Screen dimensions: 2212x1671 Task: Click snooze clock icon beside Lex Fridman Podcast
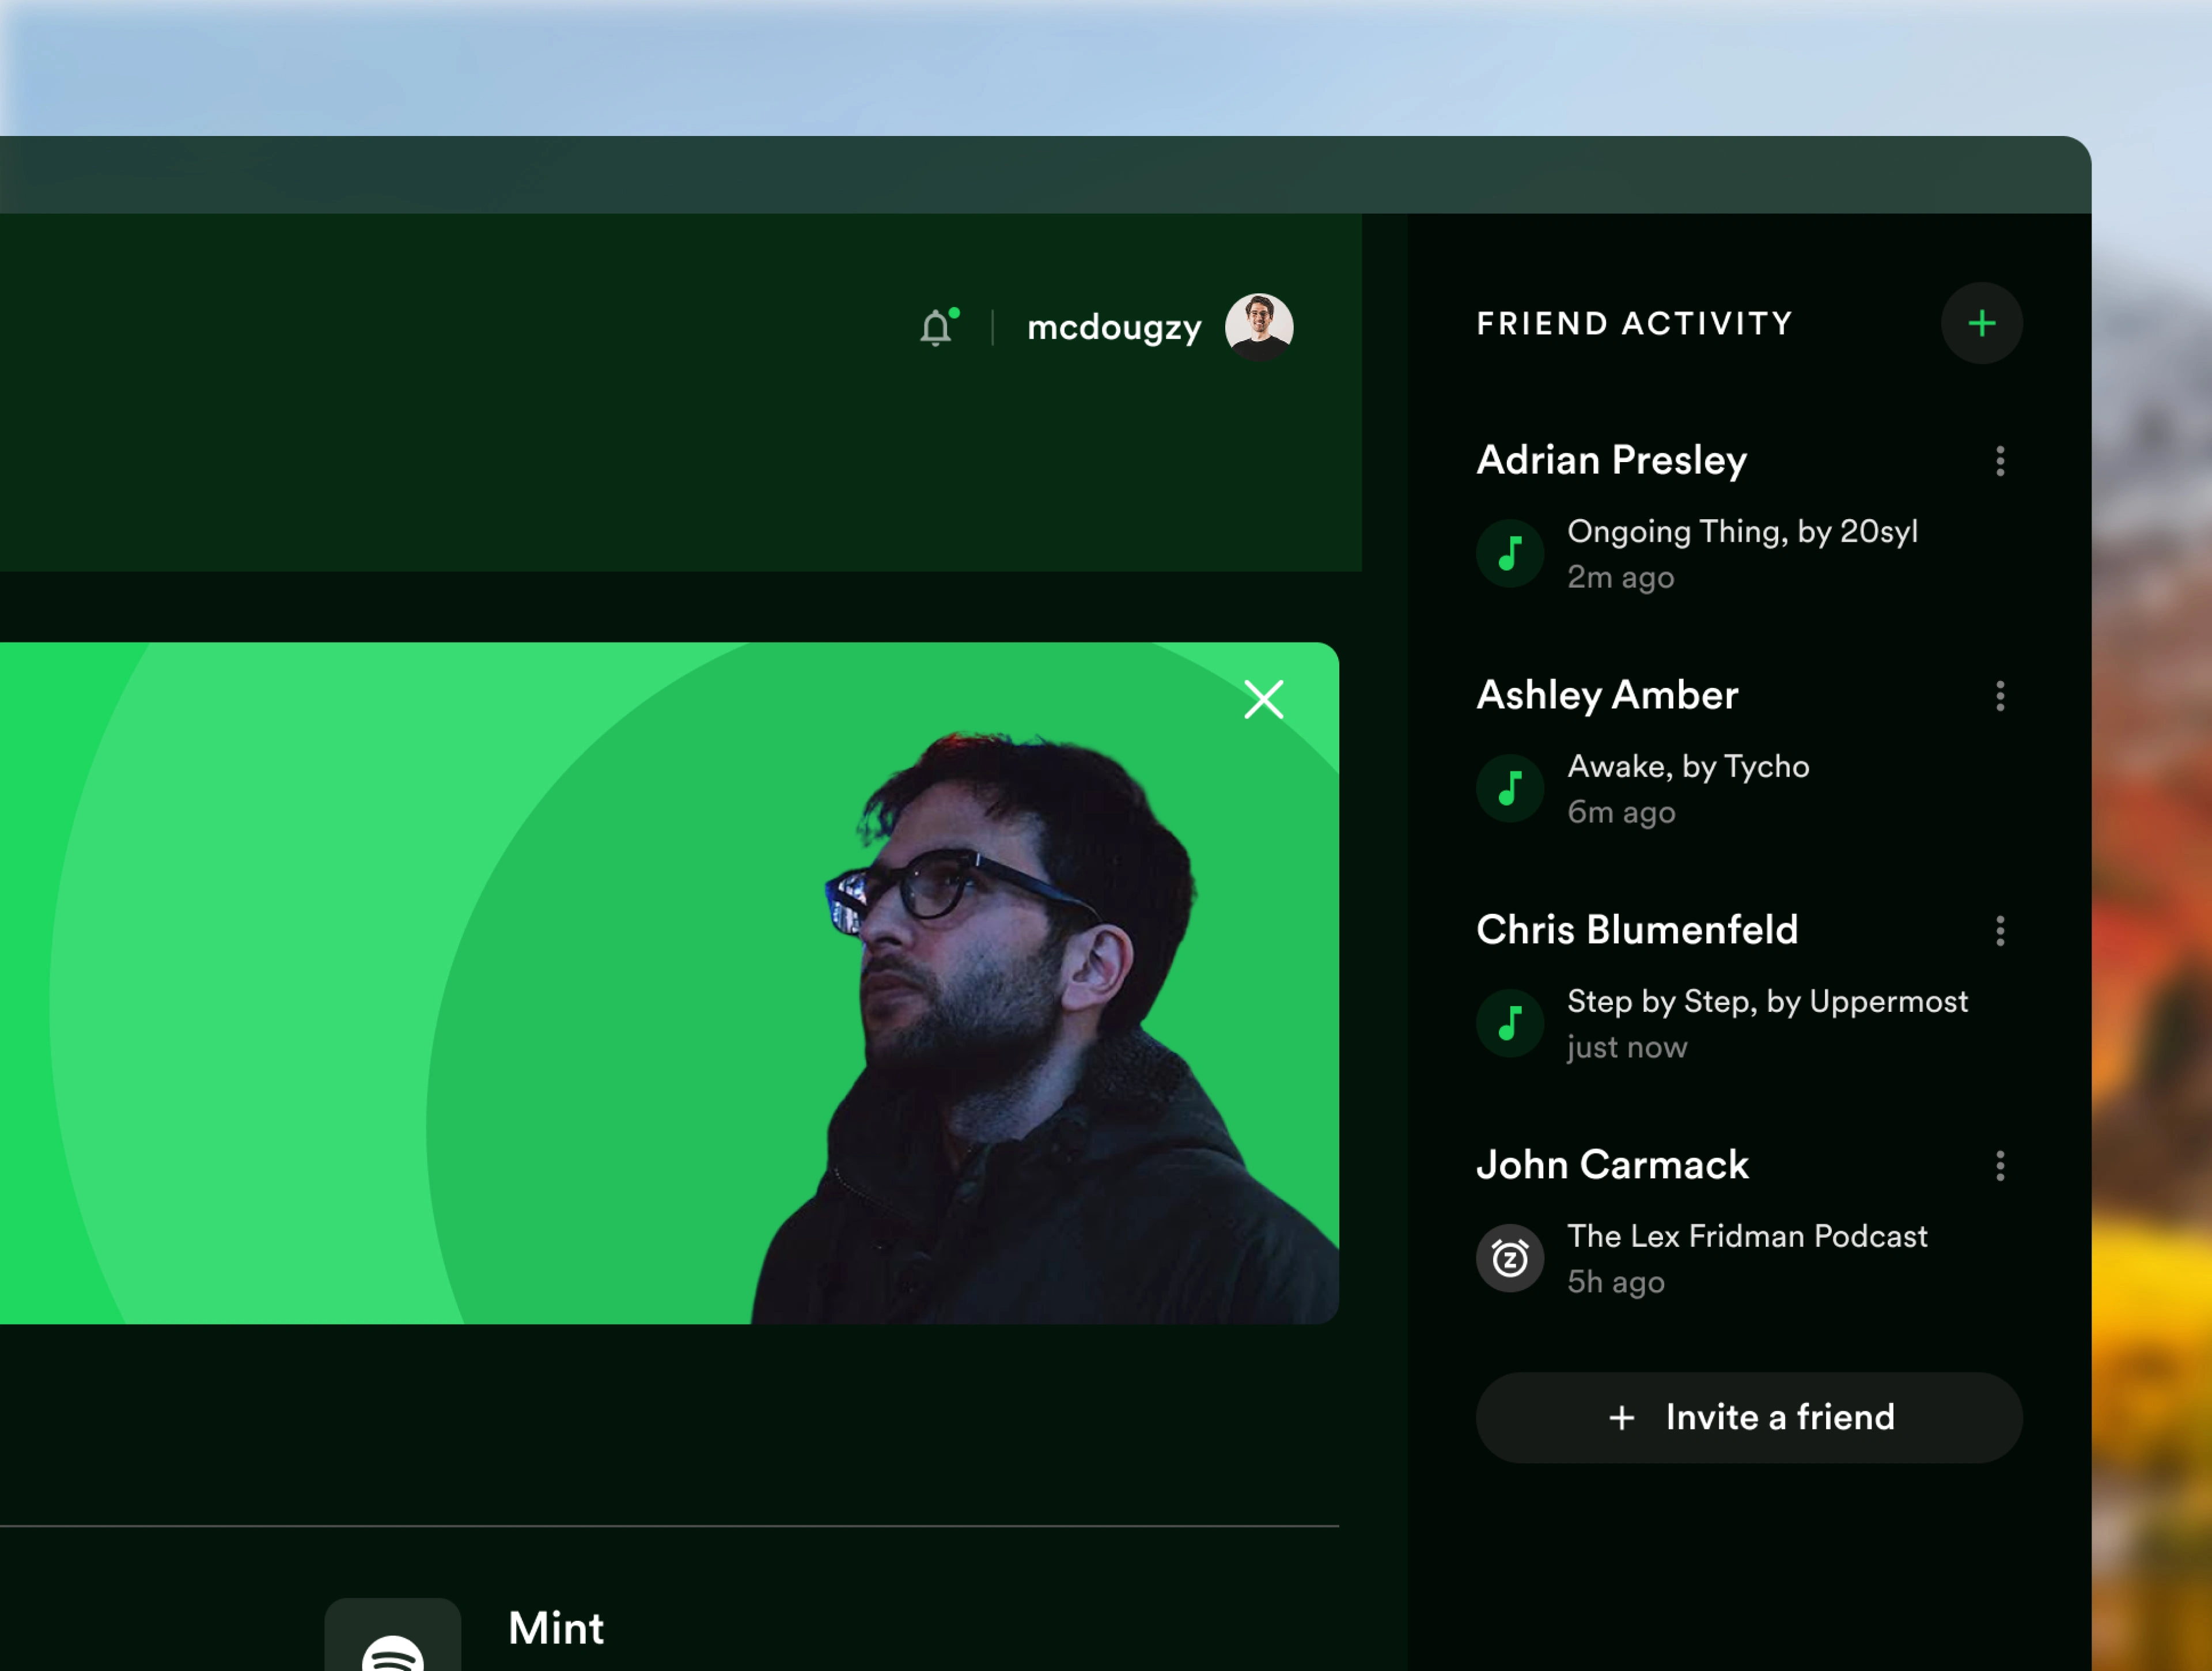(1510, 1258)
